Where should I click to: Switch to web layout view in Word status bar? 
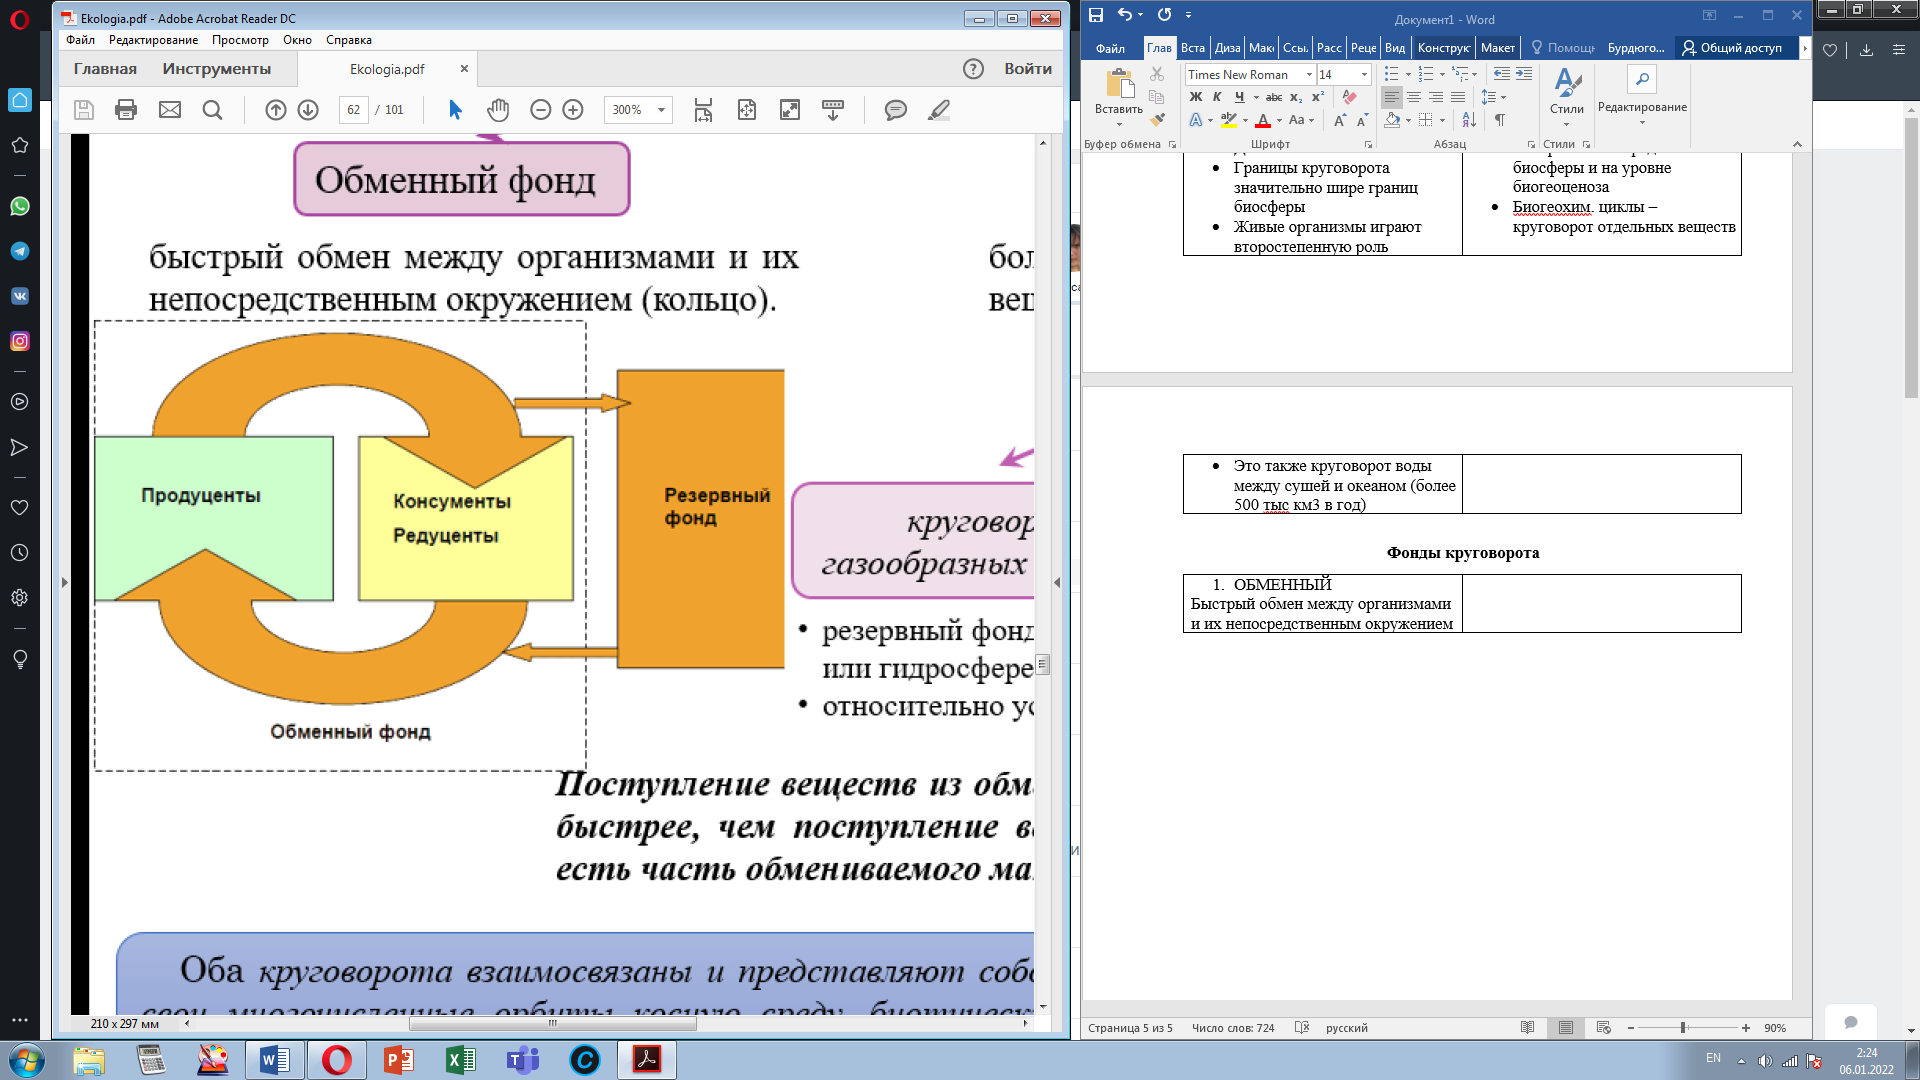pyautogui.click(x=1604, y=1028)
